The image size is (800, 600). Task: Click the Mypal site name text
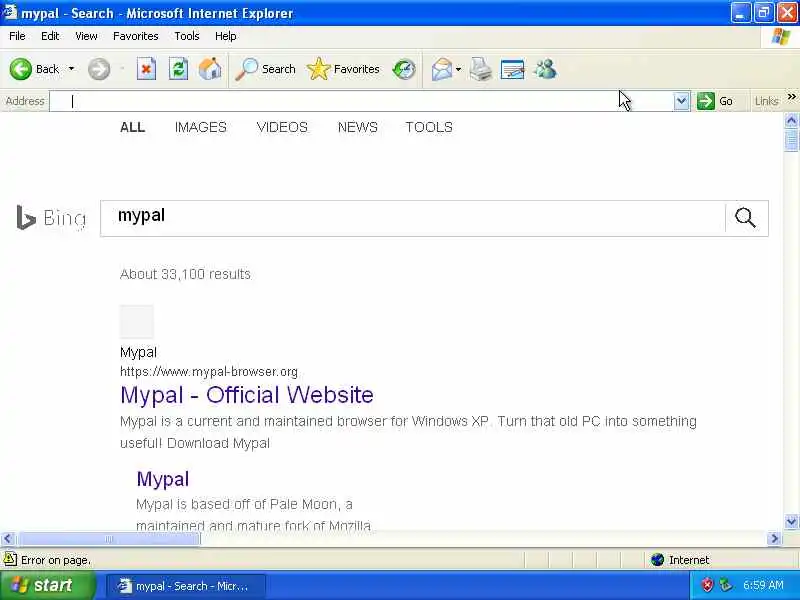[x=138, y=353]
